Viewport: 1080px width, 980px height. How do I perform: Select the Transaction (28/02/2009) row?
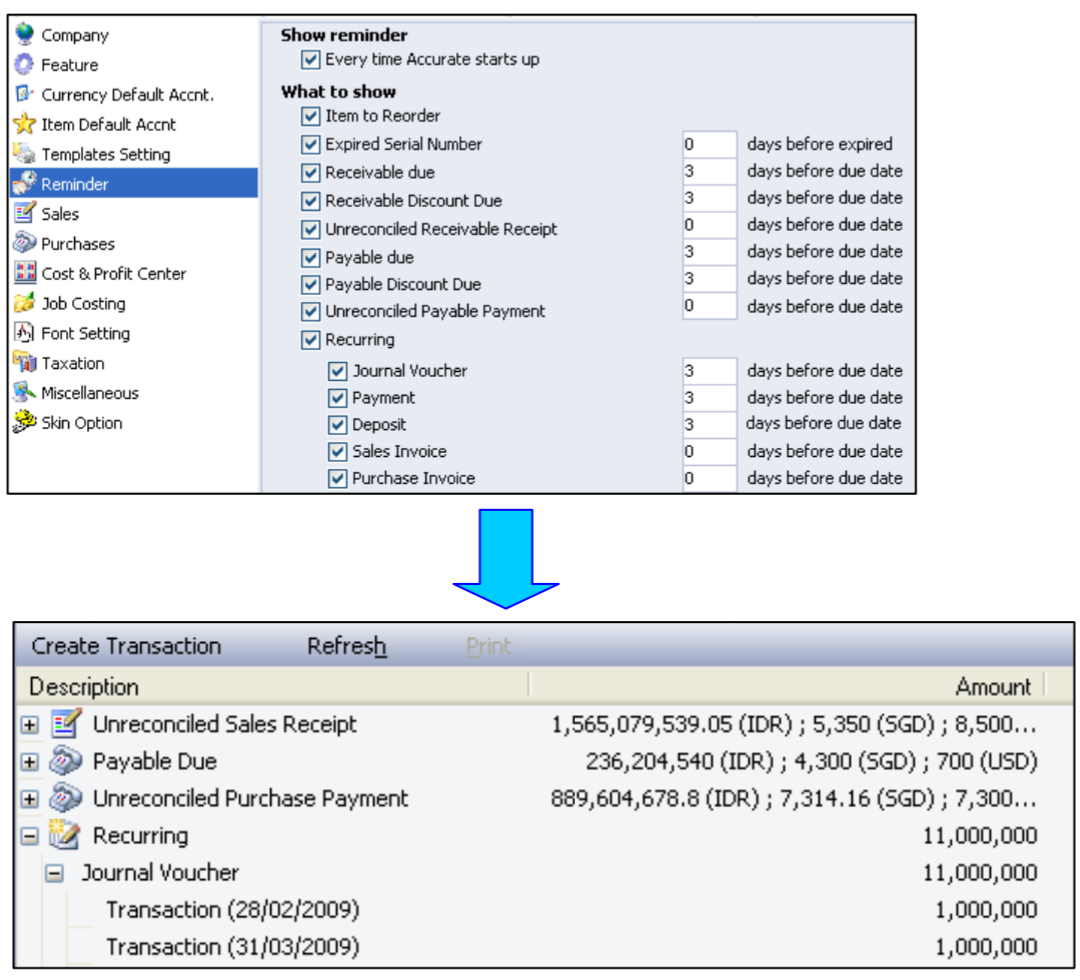tap(232, 910)
